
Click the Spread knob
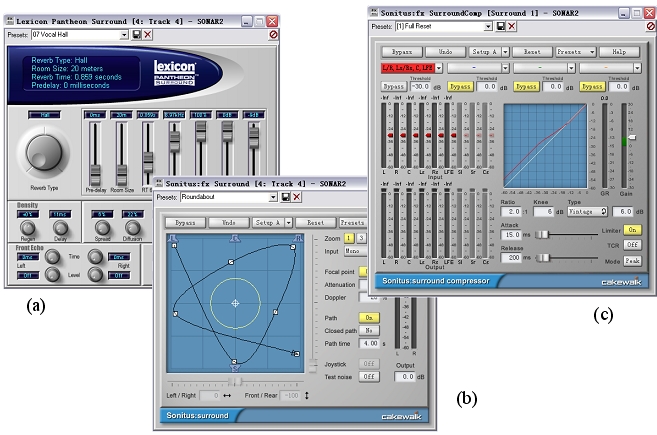[102, 228]
